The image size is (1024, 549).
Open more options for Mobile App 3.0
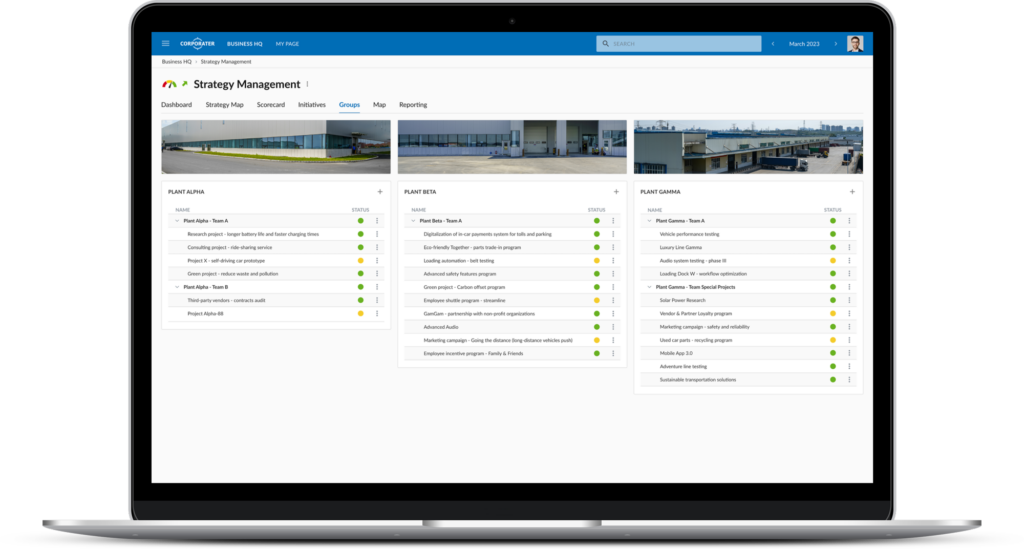[849, 353]
